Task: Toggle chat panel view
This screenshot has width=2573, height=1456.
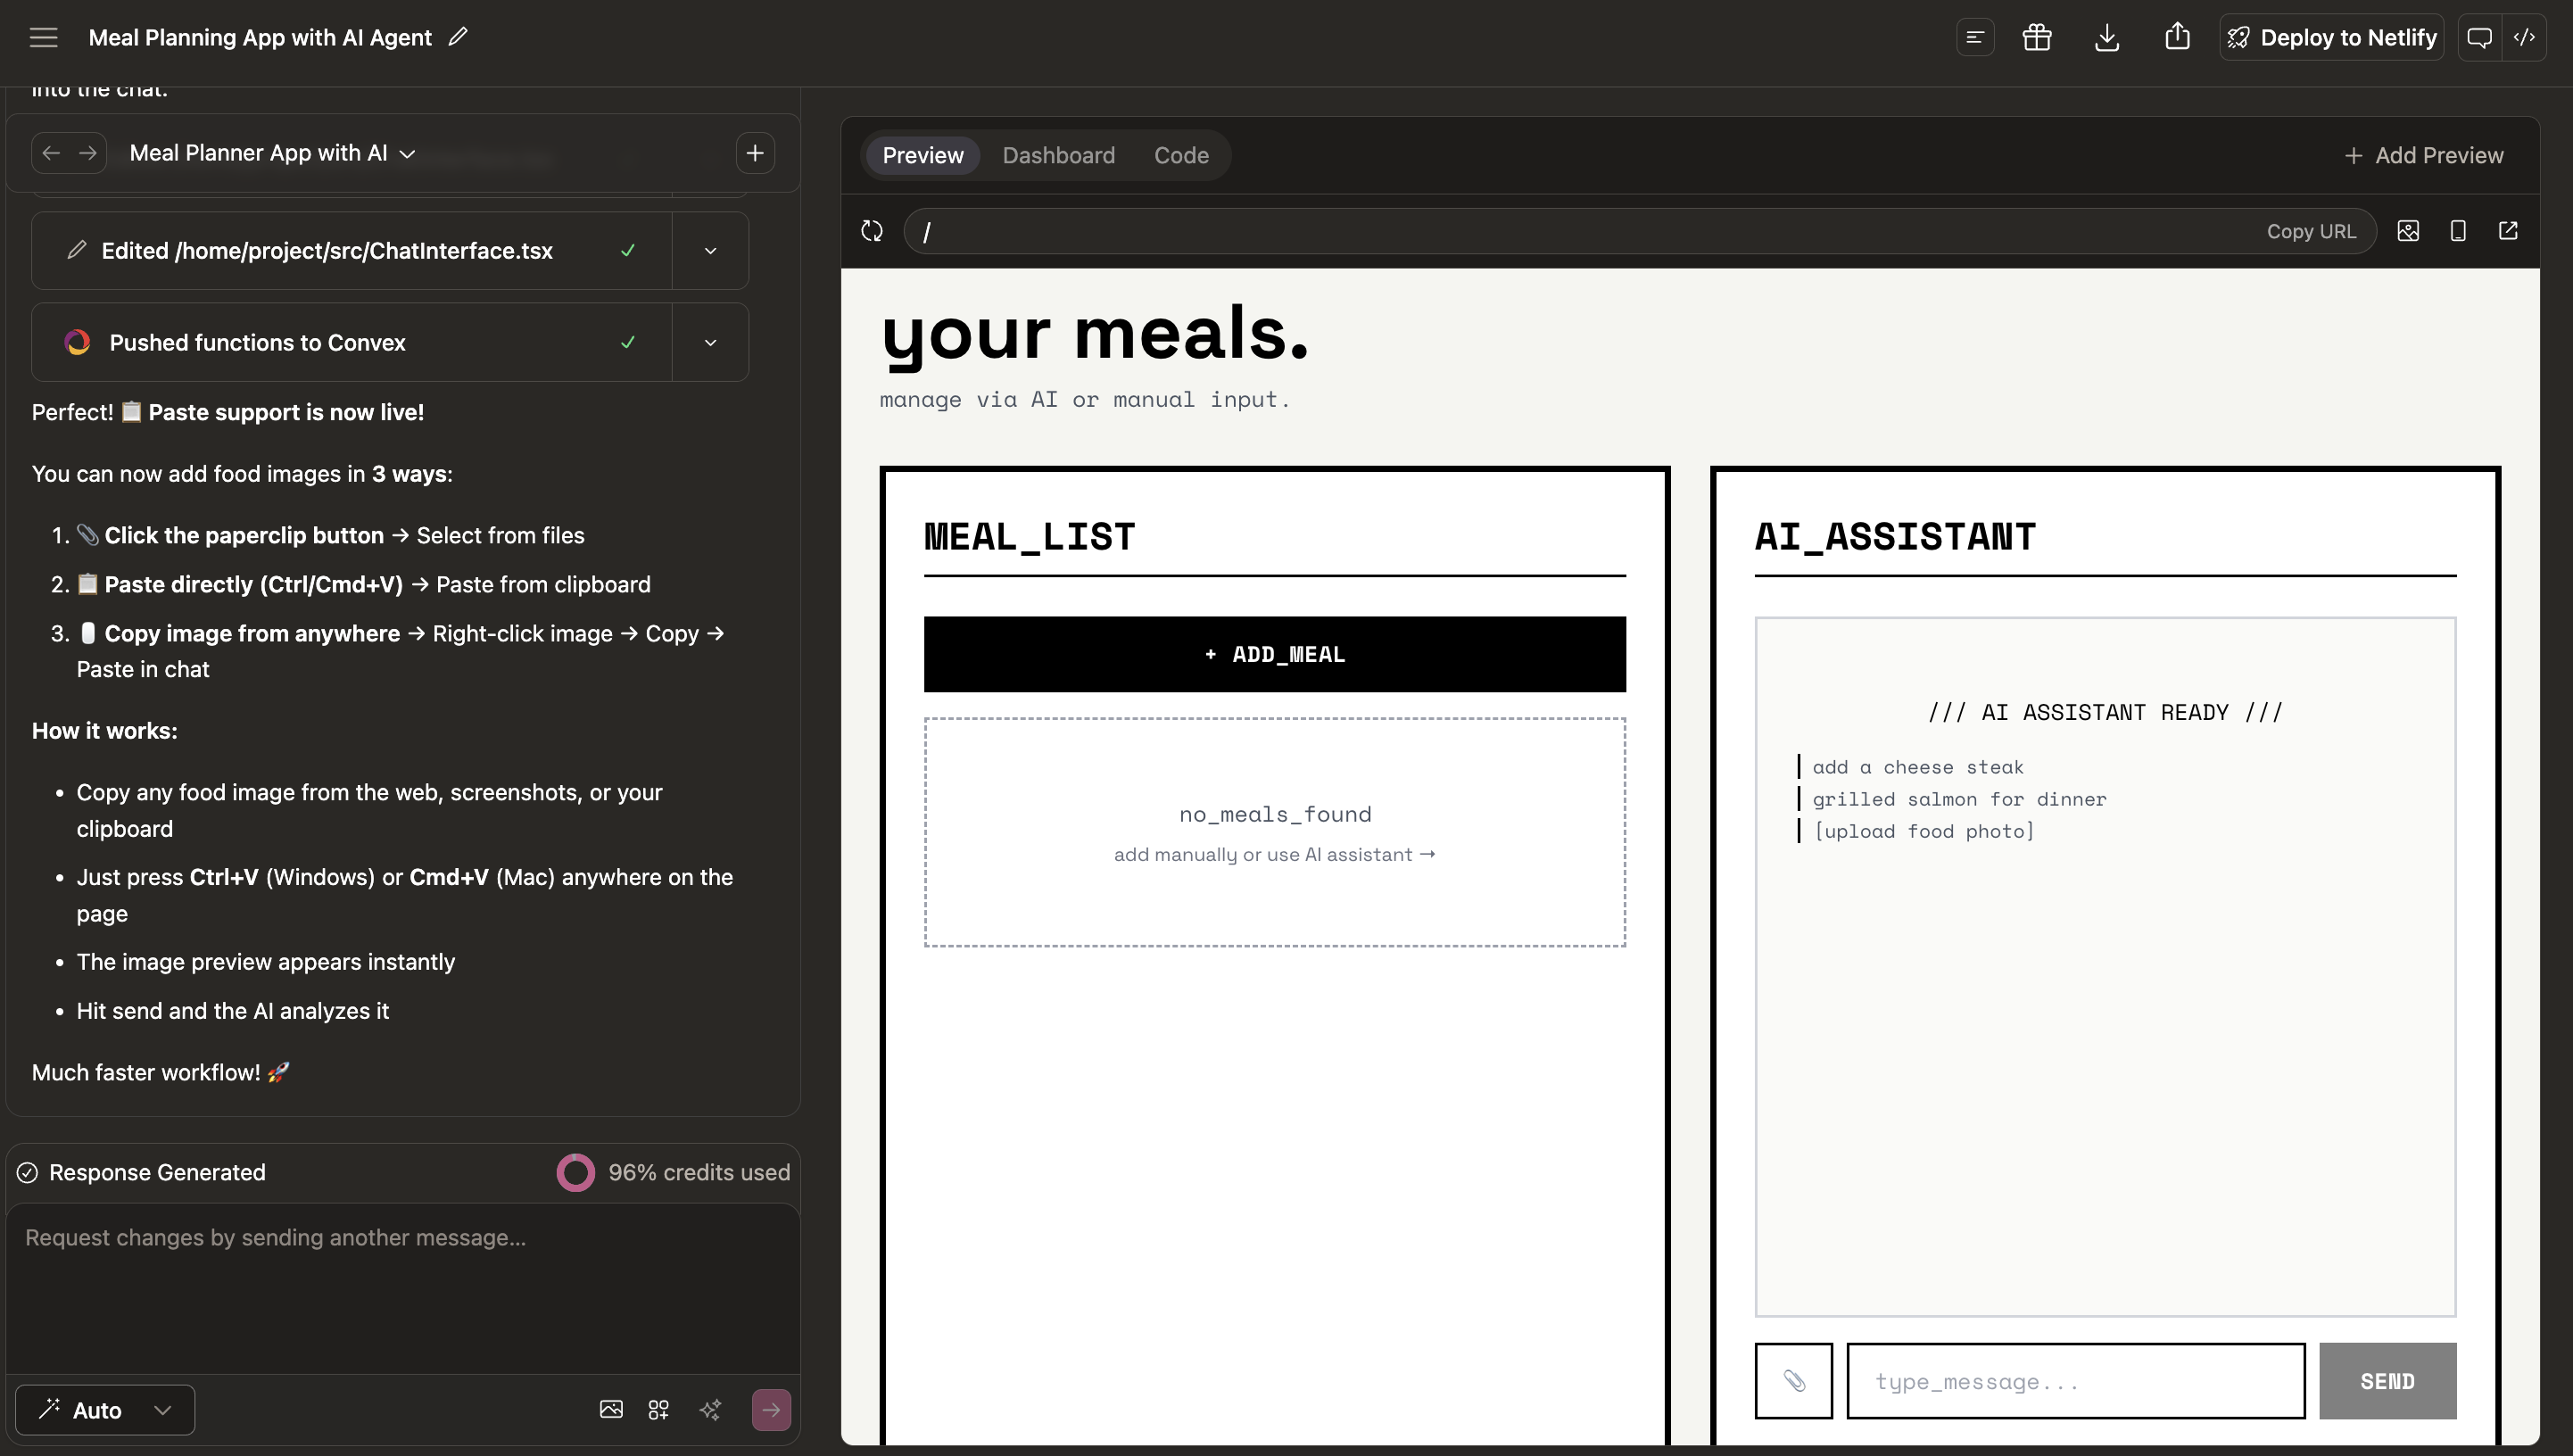Action: coord(2479,38)
